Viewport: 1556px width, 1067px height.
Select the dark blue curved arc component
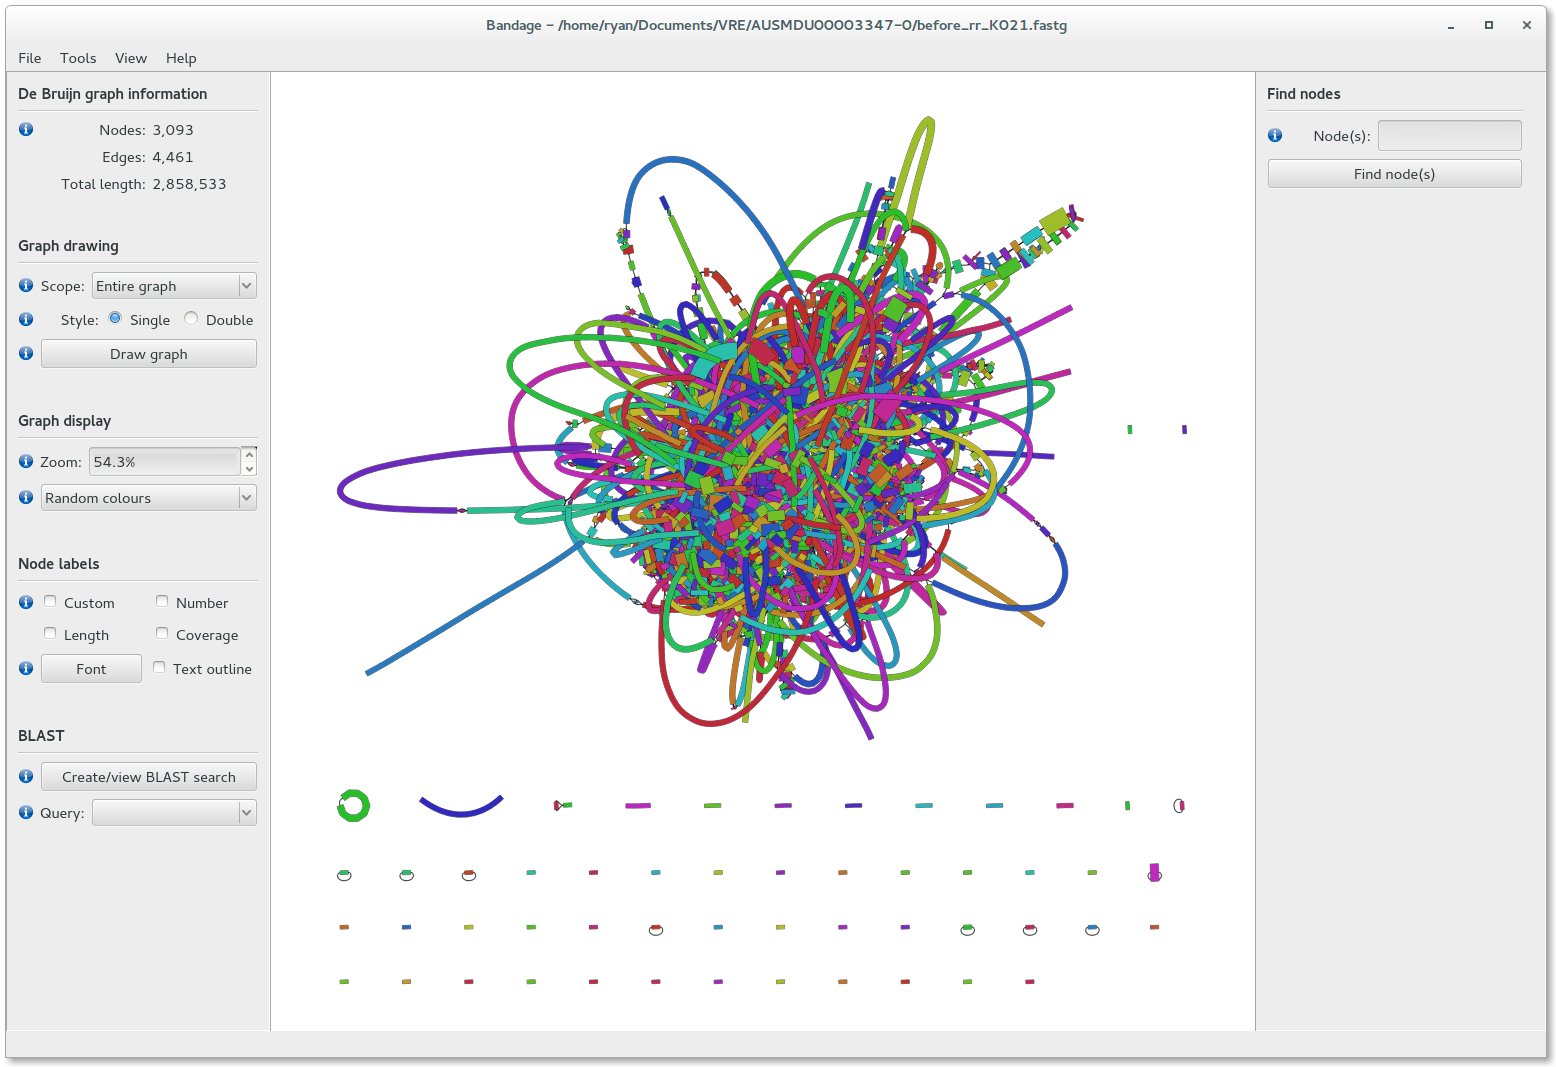point(461,807)
